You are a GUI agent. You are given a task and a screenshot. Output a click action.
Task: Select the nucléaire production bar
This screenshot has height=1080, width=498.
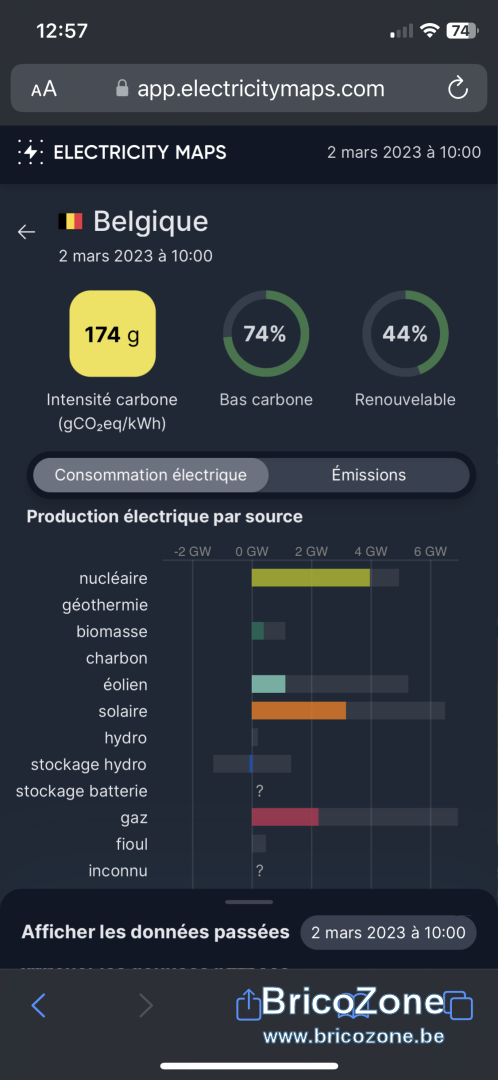click(x=311, y=578)
